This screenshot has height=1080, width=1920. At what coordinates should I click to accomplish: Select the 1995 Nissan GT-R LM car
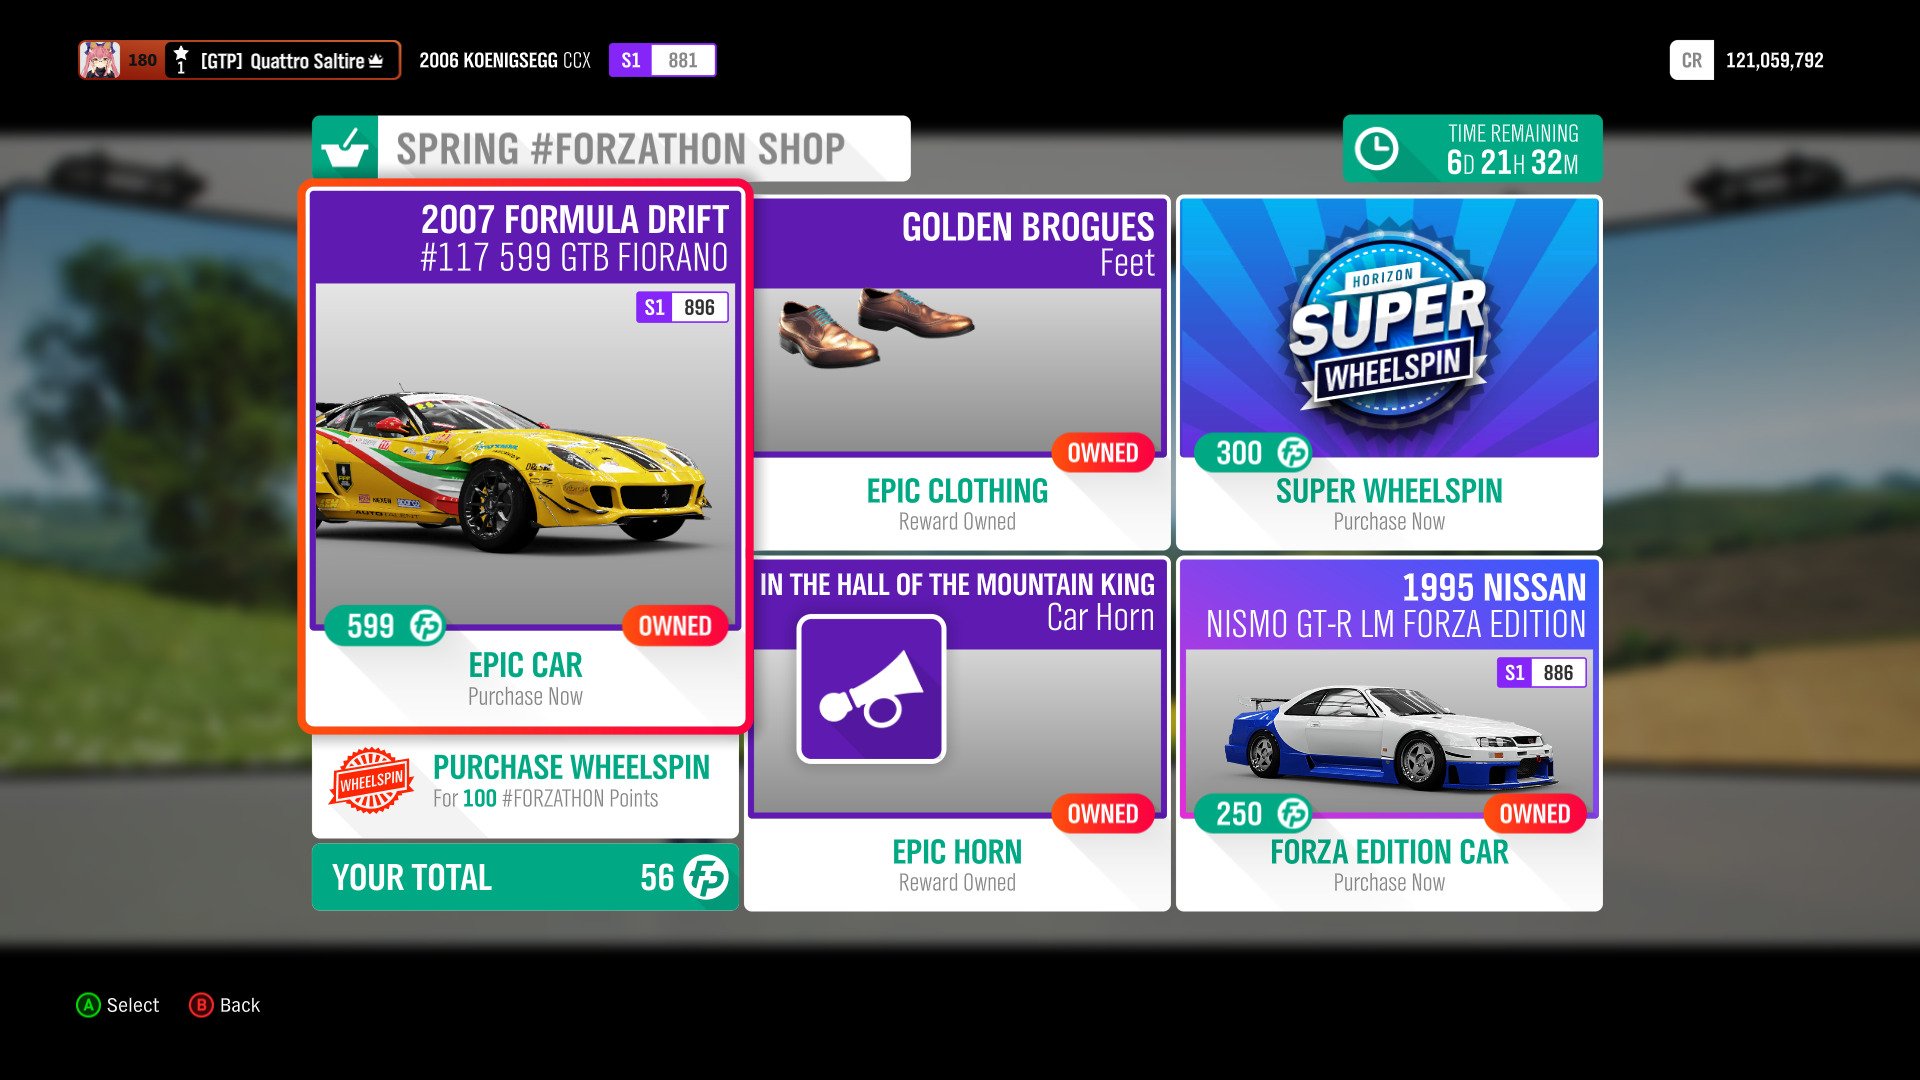click(x=1389, y=734)
